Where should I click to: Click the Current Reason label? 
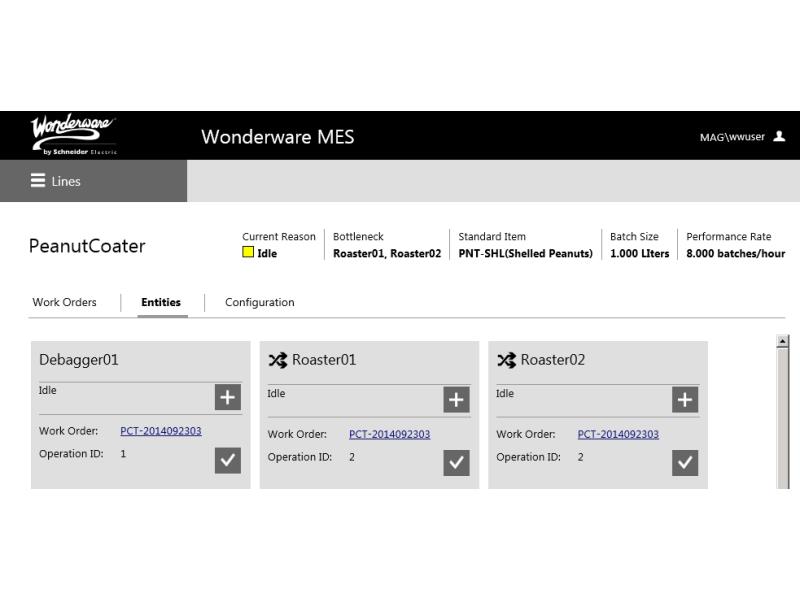point(279,237)
